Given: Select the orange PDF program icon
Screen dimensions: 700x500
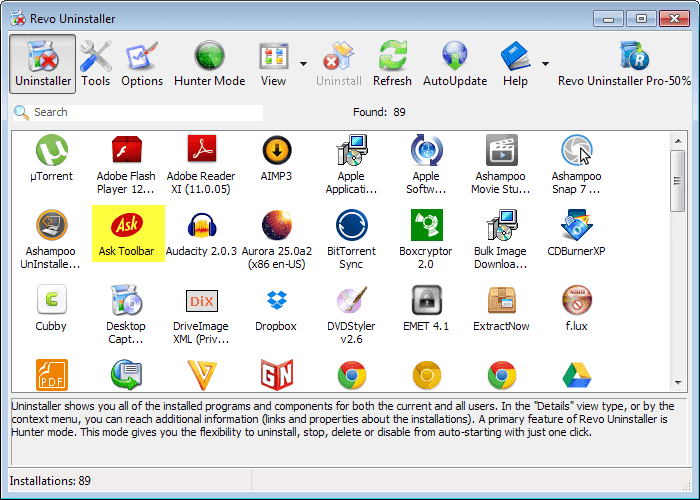Looking at the screenshot, I should pos(52,375).
